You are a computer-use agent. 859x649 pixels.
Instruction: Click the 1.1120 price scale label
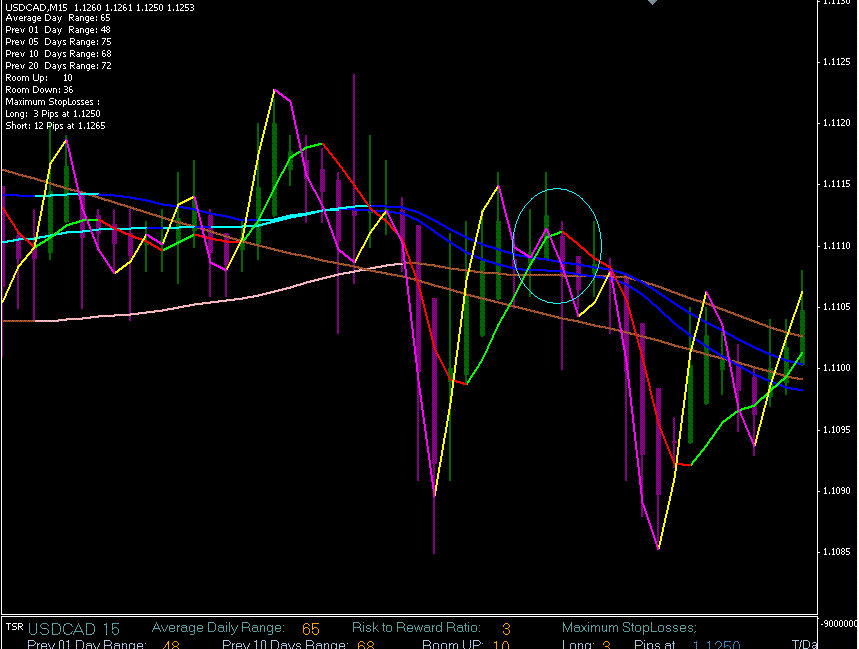[835, 123]
